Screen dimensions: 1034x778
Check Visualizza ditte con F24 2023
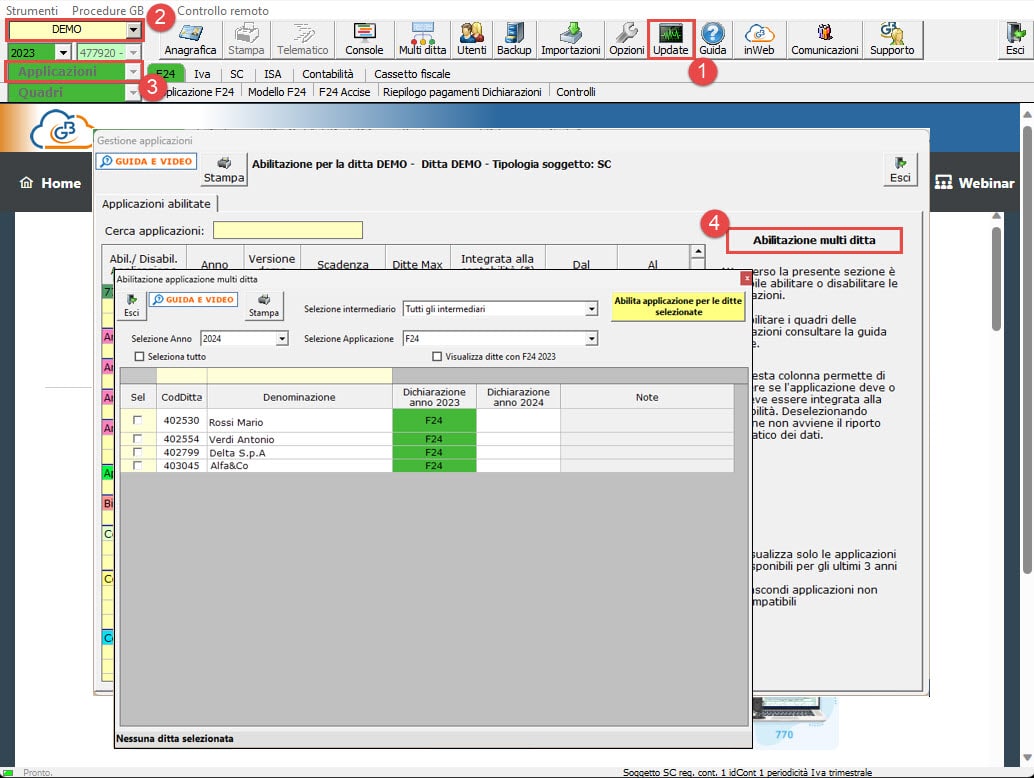(437, 357)
